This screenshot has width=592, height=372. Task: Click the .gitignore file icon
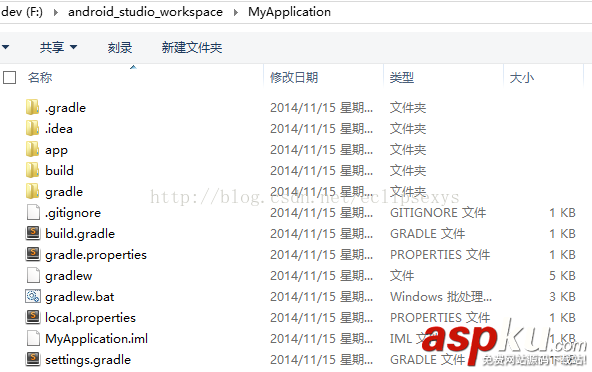[x=33, y=212]
